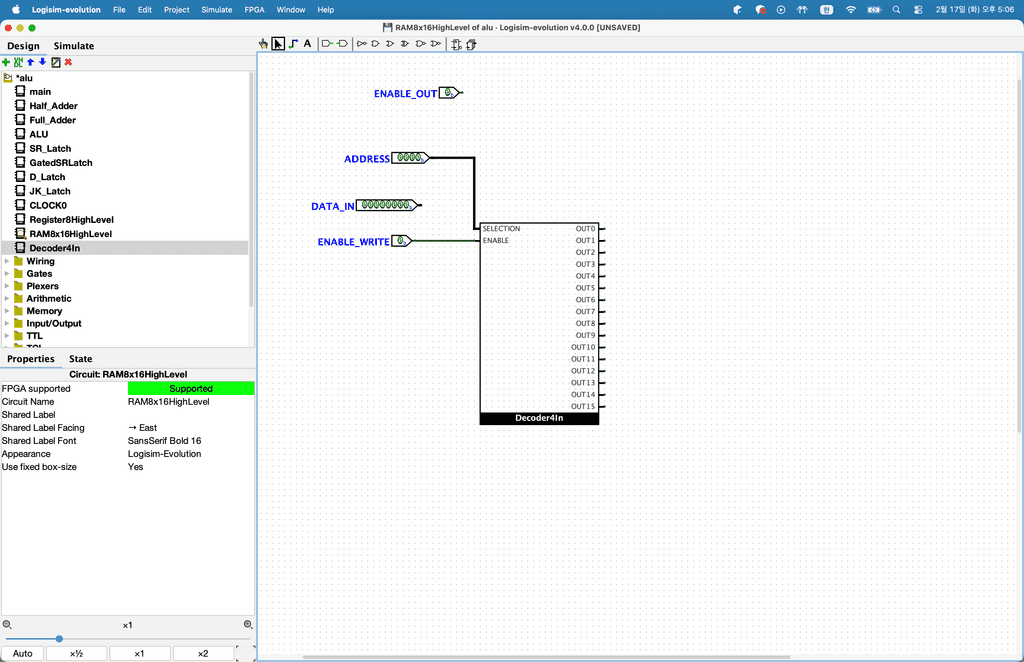Click the zoom level slider handle

(x=59, y=639)
